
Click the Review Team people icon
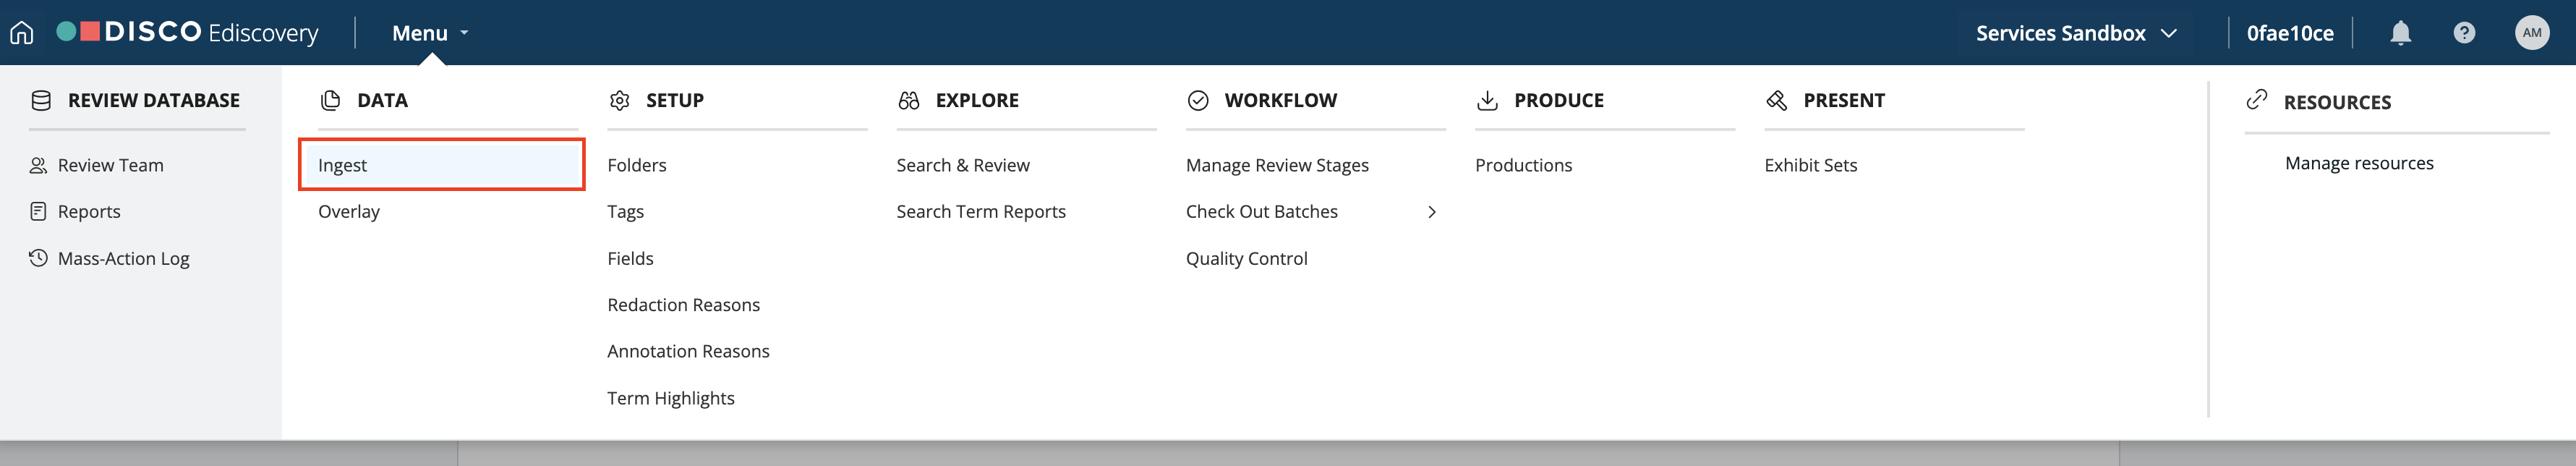(38, 165)
